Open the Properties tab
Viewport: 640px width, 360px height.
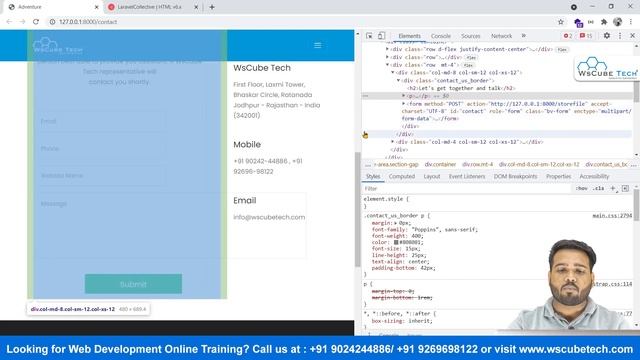558,176
